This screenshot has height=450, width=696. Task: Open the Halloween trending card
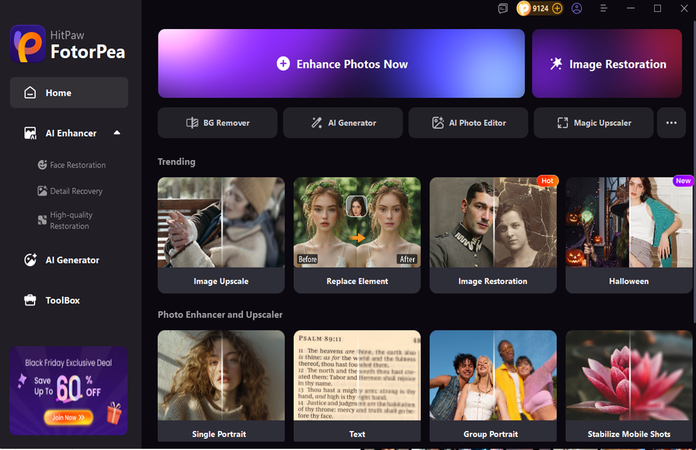[x=629, y=235]
